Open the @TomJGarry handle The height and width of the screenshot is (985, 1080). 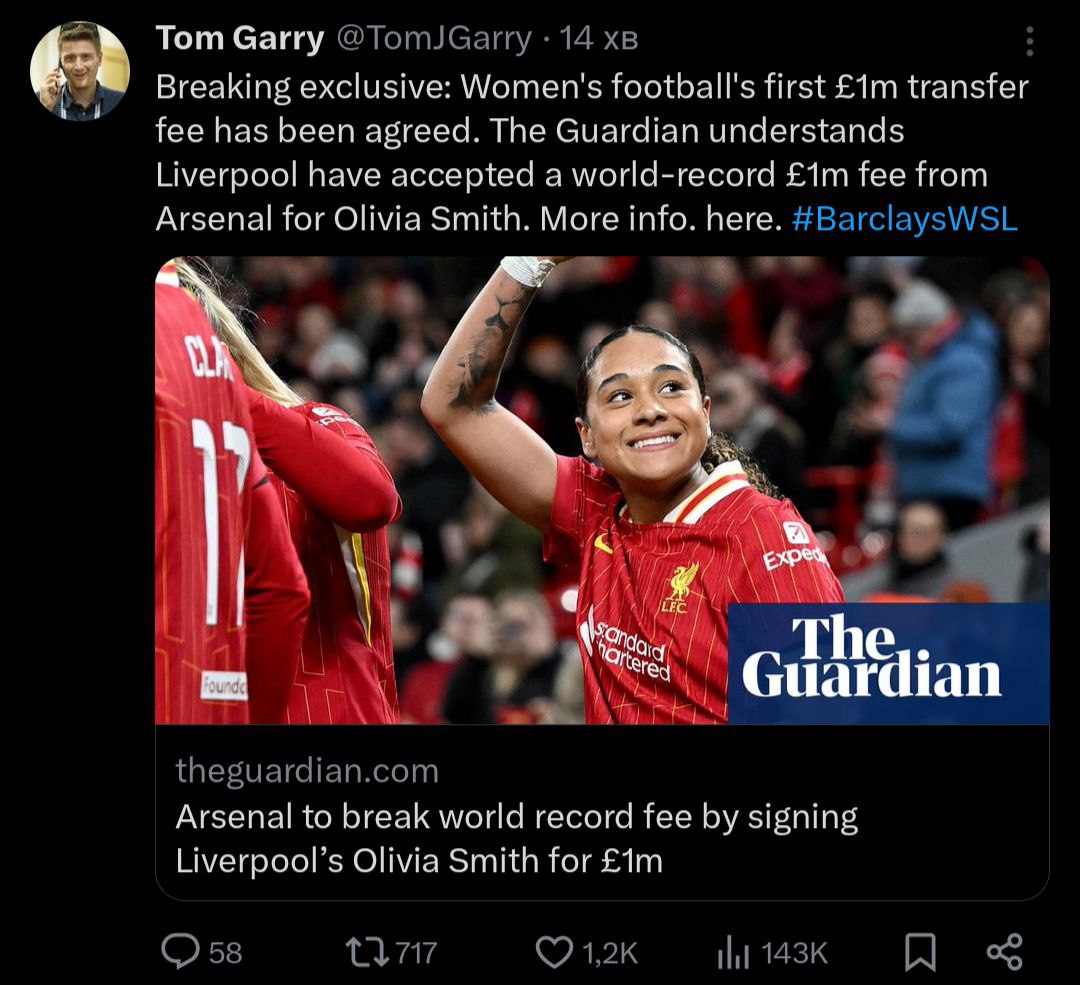point(434,39)
